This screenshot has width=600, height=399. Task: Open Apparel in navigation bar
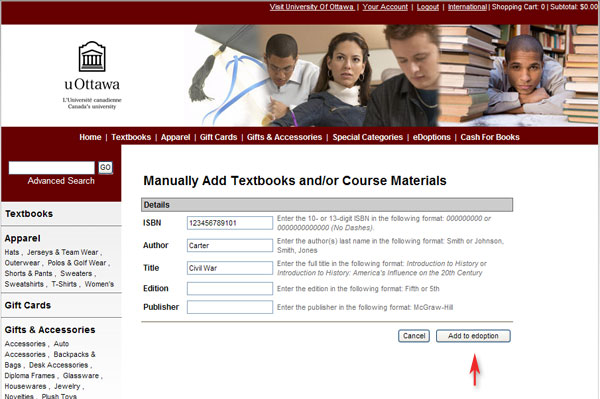175,137
